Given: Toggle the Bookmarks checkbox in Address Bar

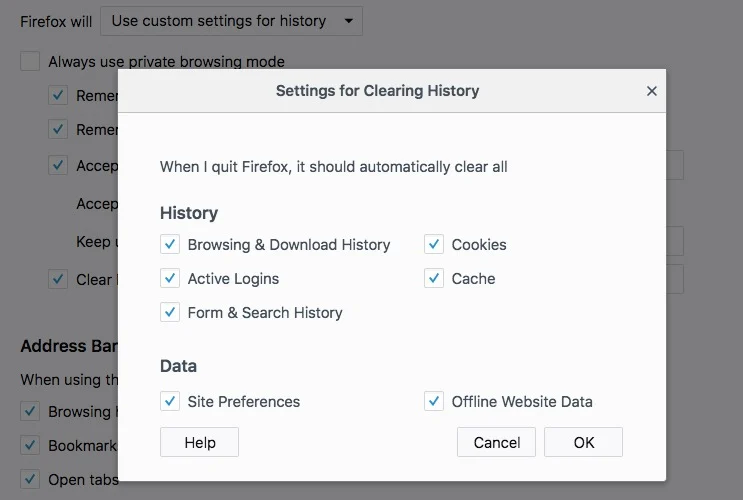Looking at the screenshot, I should tap(31, 445).
